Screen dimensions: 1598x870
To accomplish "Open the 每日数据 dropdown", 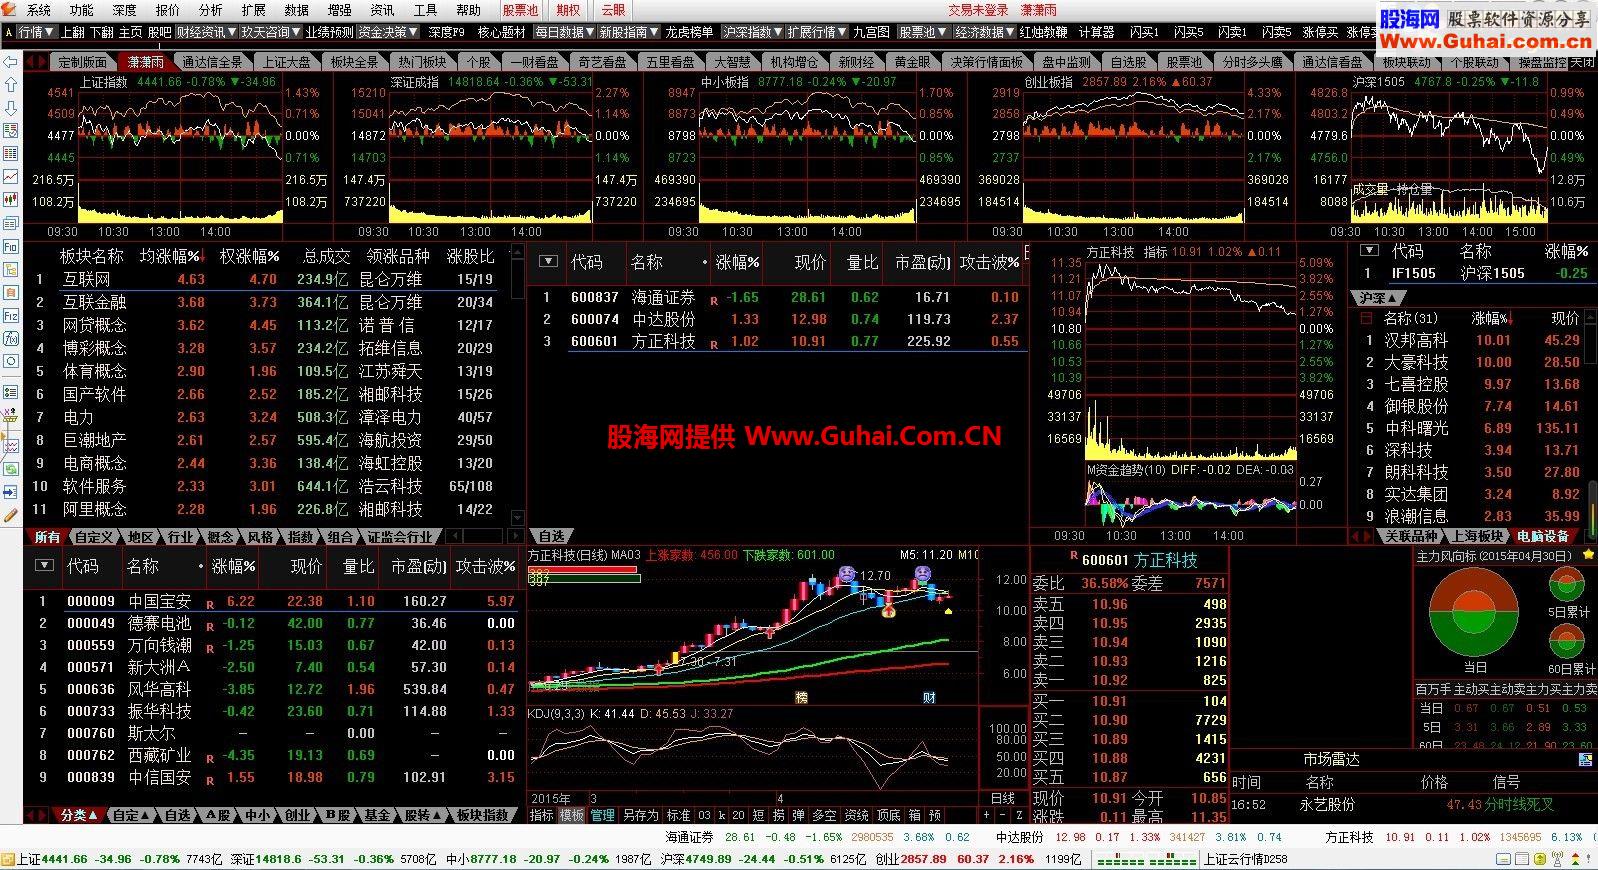I will coord(565,32).
